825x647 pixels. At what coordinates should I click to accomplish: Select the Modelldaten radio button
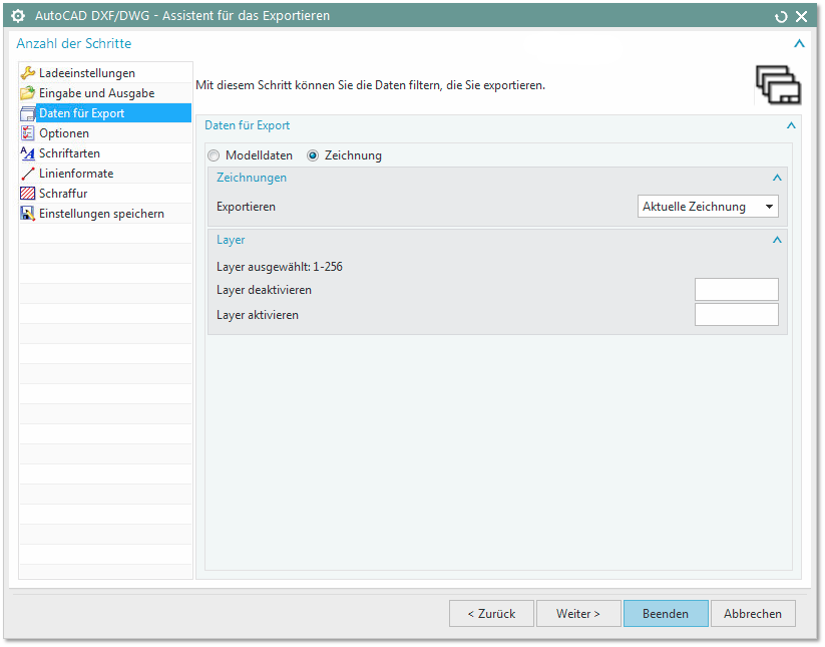pyautogui.click(x=213, y=156)
